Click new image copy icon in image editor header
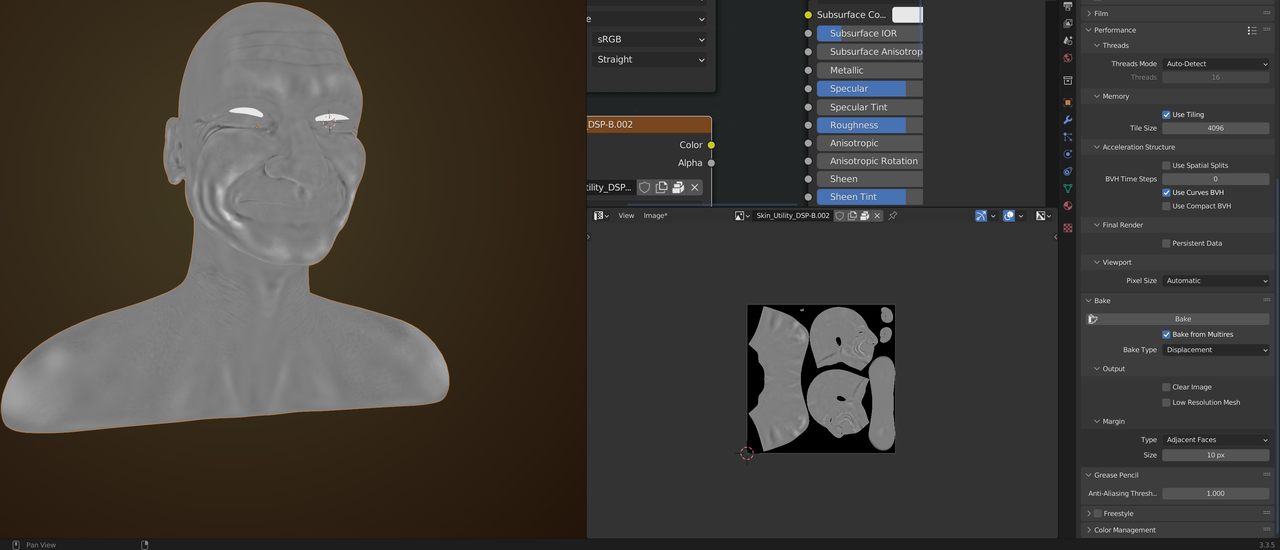Screen dimensions: 1280x550 852,216
